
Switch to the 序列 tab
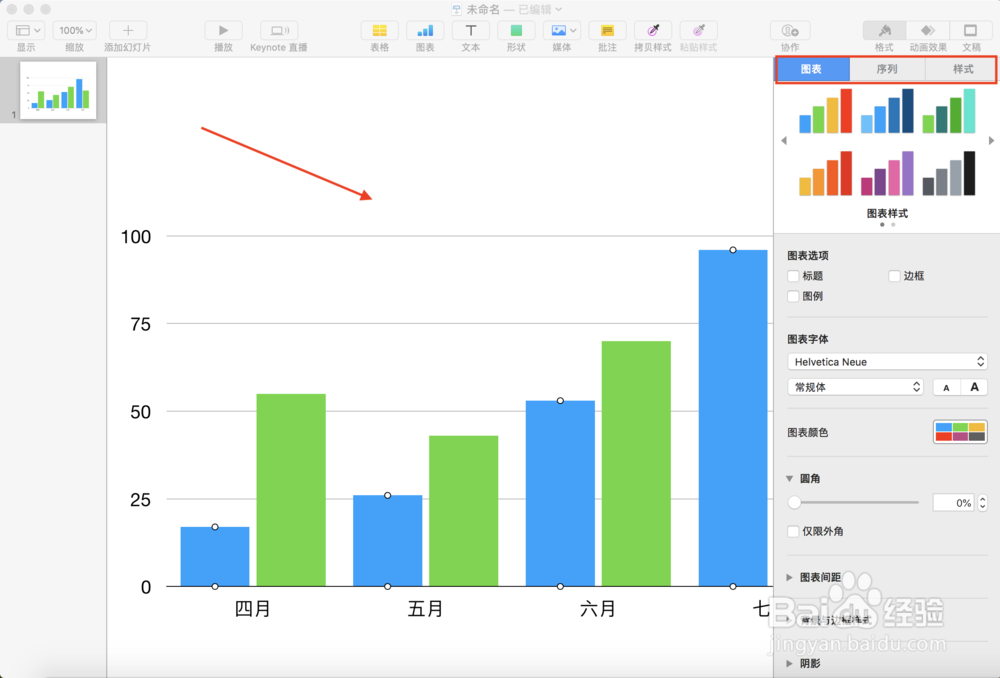pyautogui.click(x=887, y=69)
